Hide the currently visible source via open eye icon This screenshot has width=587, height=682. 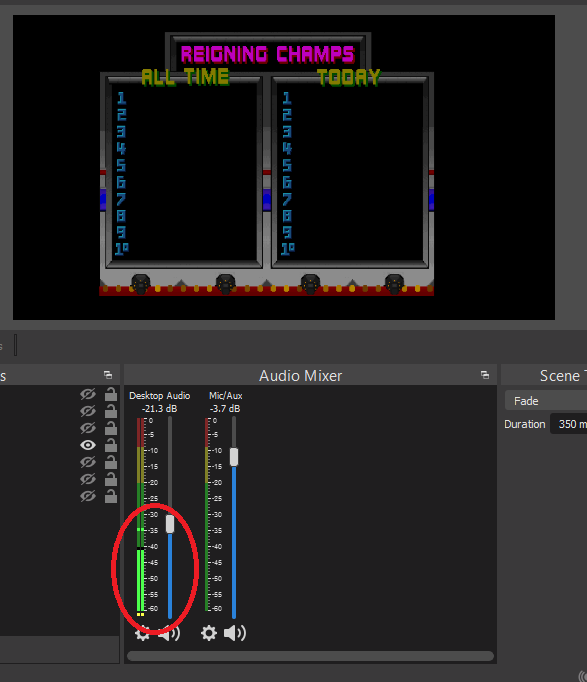tap(88, 445)
